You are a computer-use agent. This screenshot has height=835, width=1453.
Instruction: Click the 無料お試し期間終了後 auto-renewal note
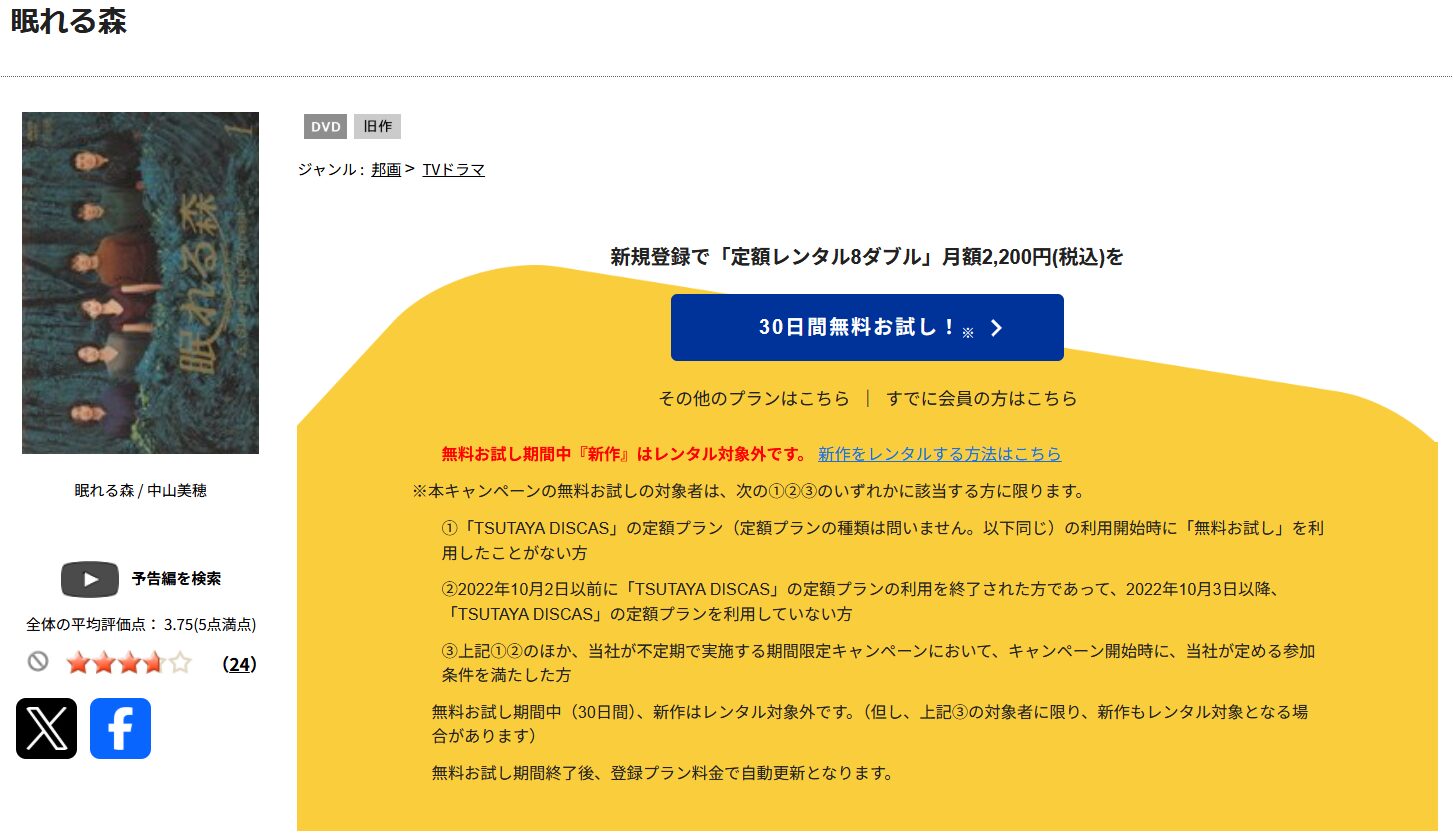tap(662, 773)
